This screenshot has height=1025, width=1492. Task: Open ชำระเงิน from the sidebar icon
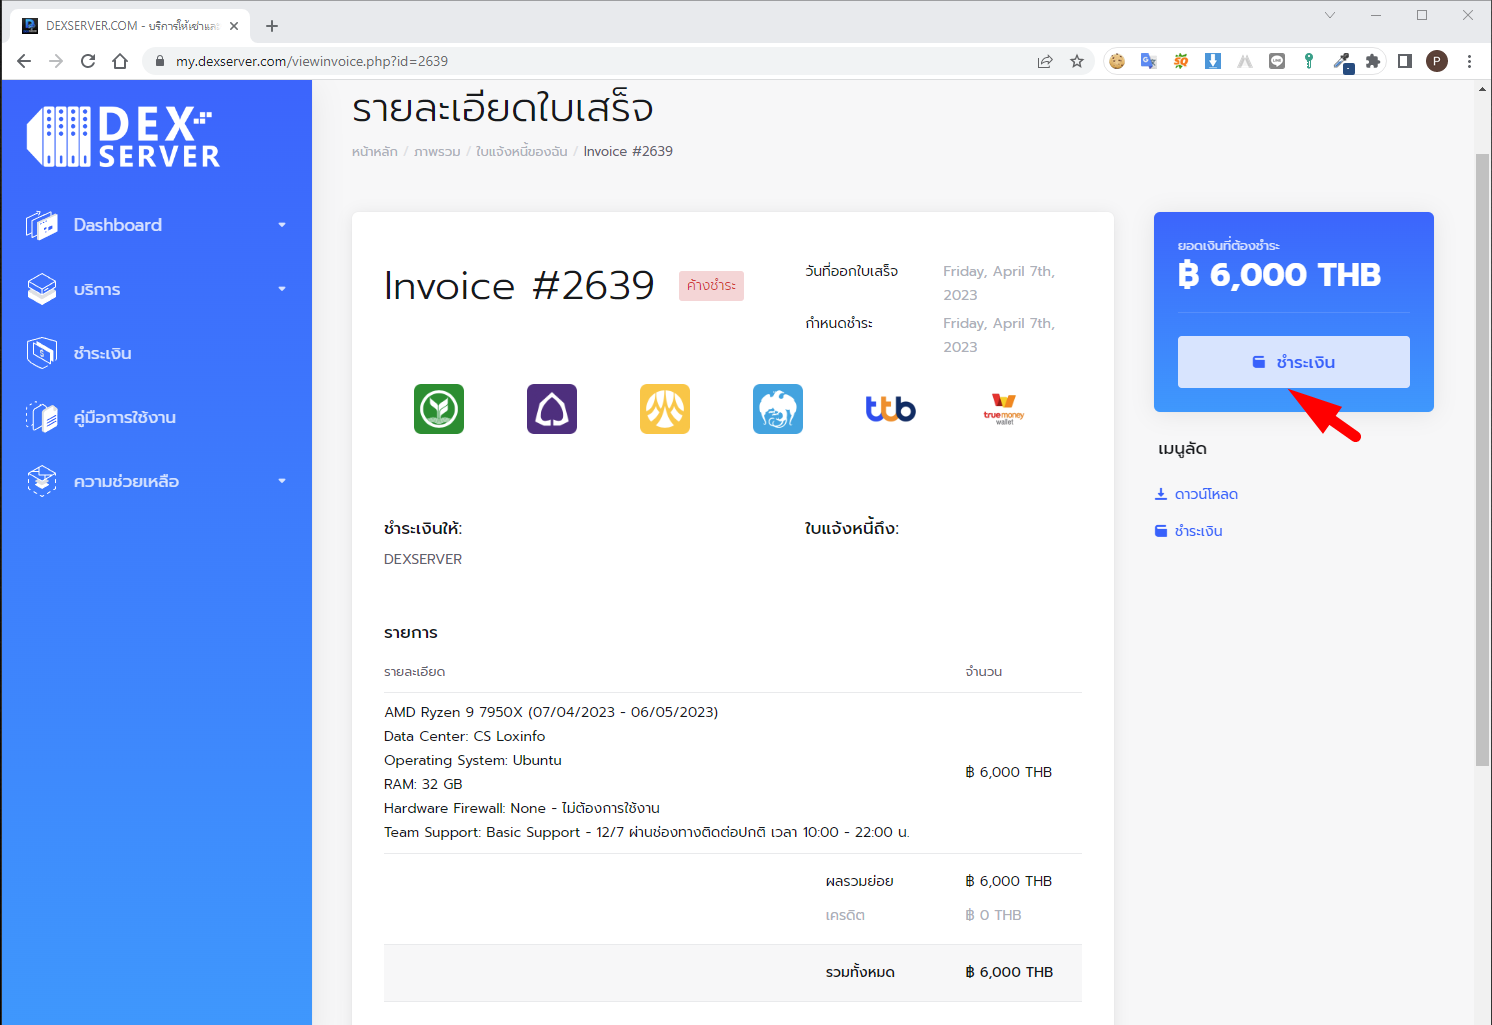[41, 352]
